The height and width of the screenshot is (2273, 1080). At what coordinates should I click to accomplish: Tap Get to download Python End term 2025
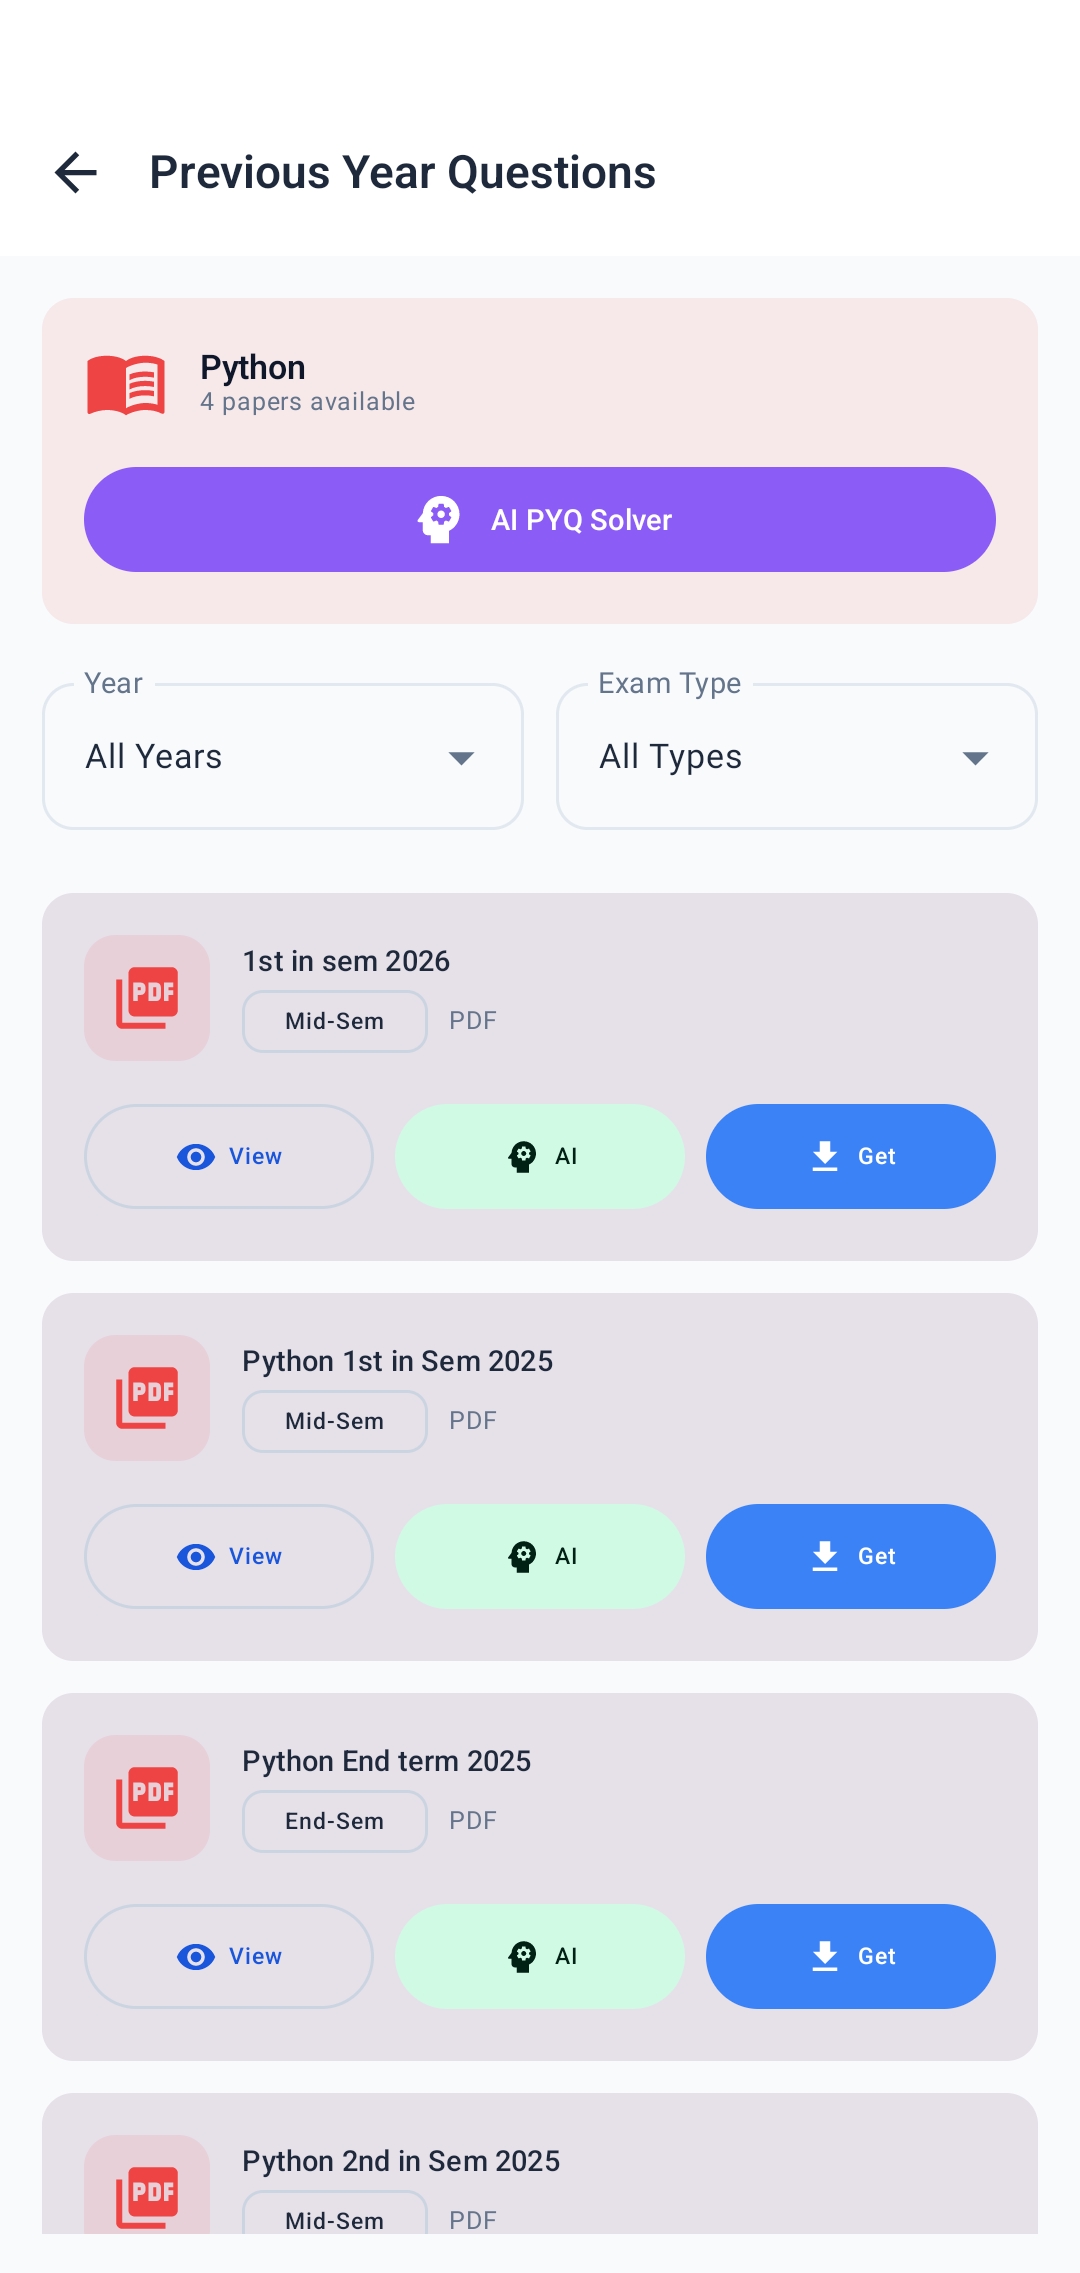pyautogui.click(x=850, y=1956)
